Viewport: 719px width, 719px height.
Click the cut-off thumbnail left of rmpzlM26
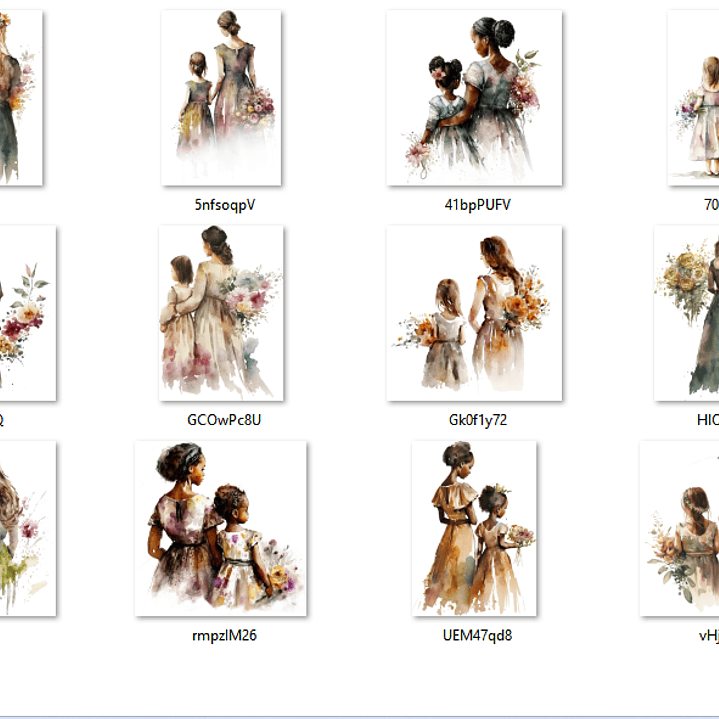click(x=26, y=528)
